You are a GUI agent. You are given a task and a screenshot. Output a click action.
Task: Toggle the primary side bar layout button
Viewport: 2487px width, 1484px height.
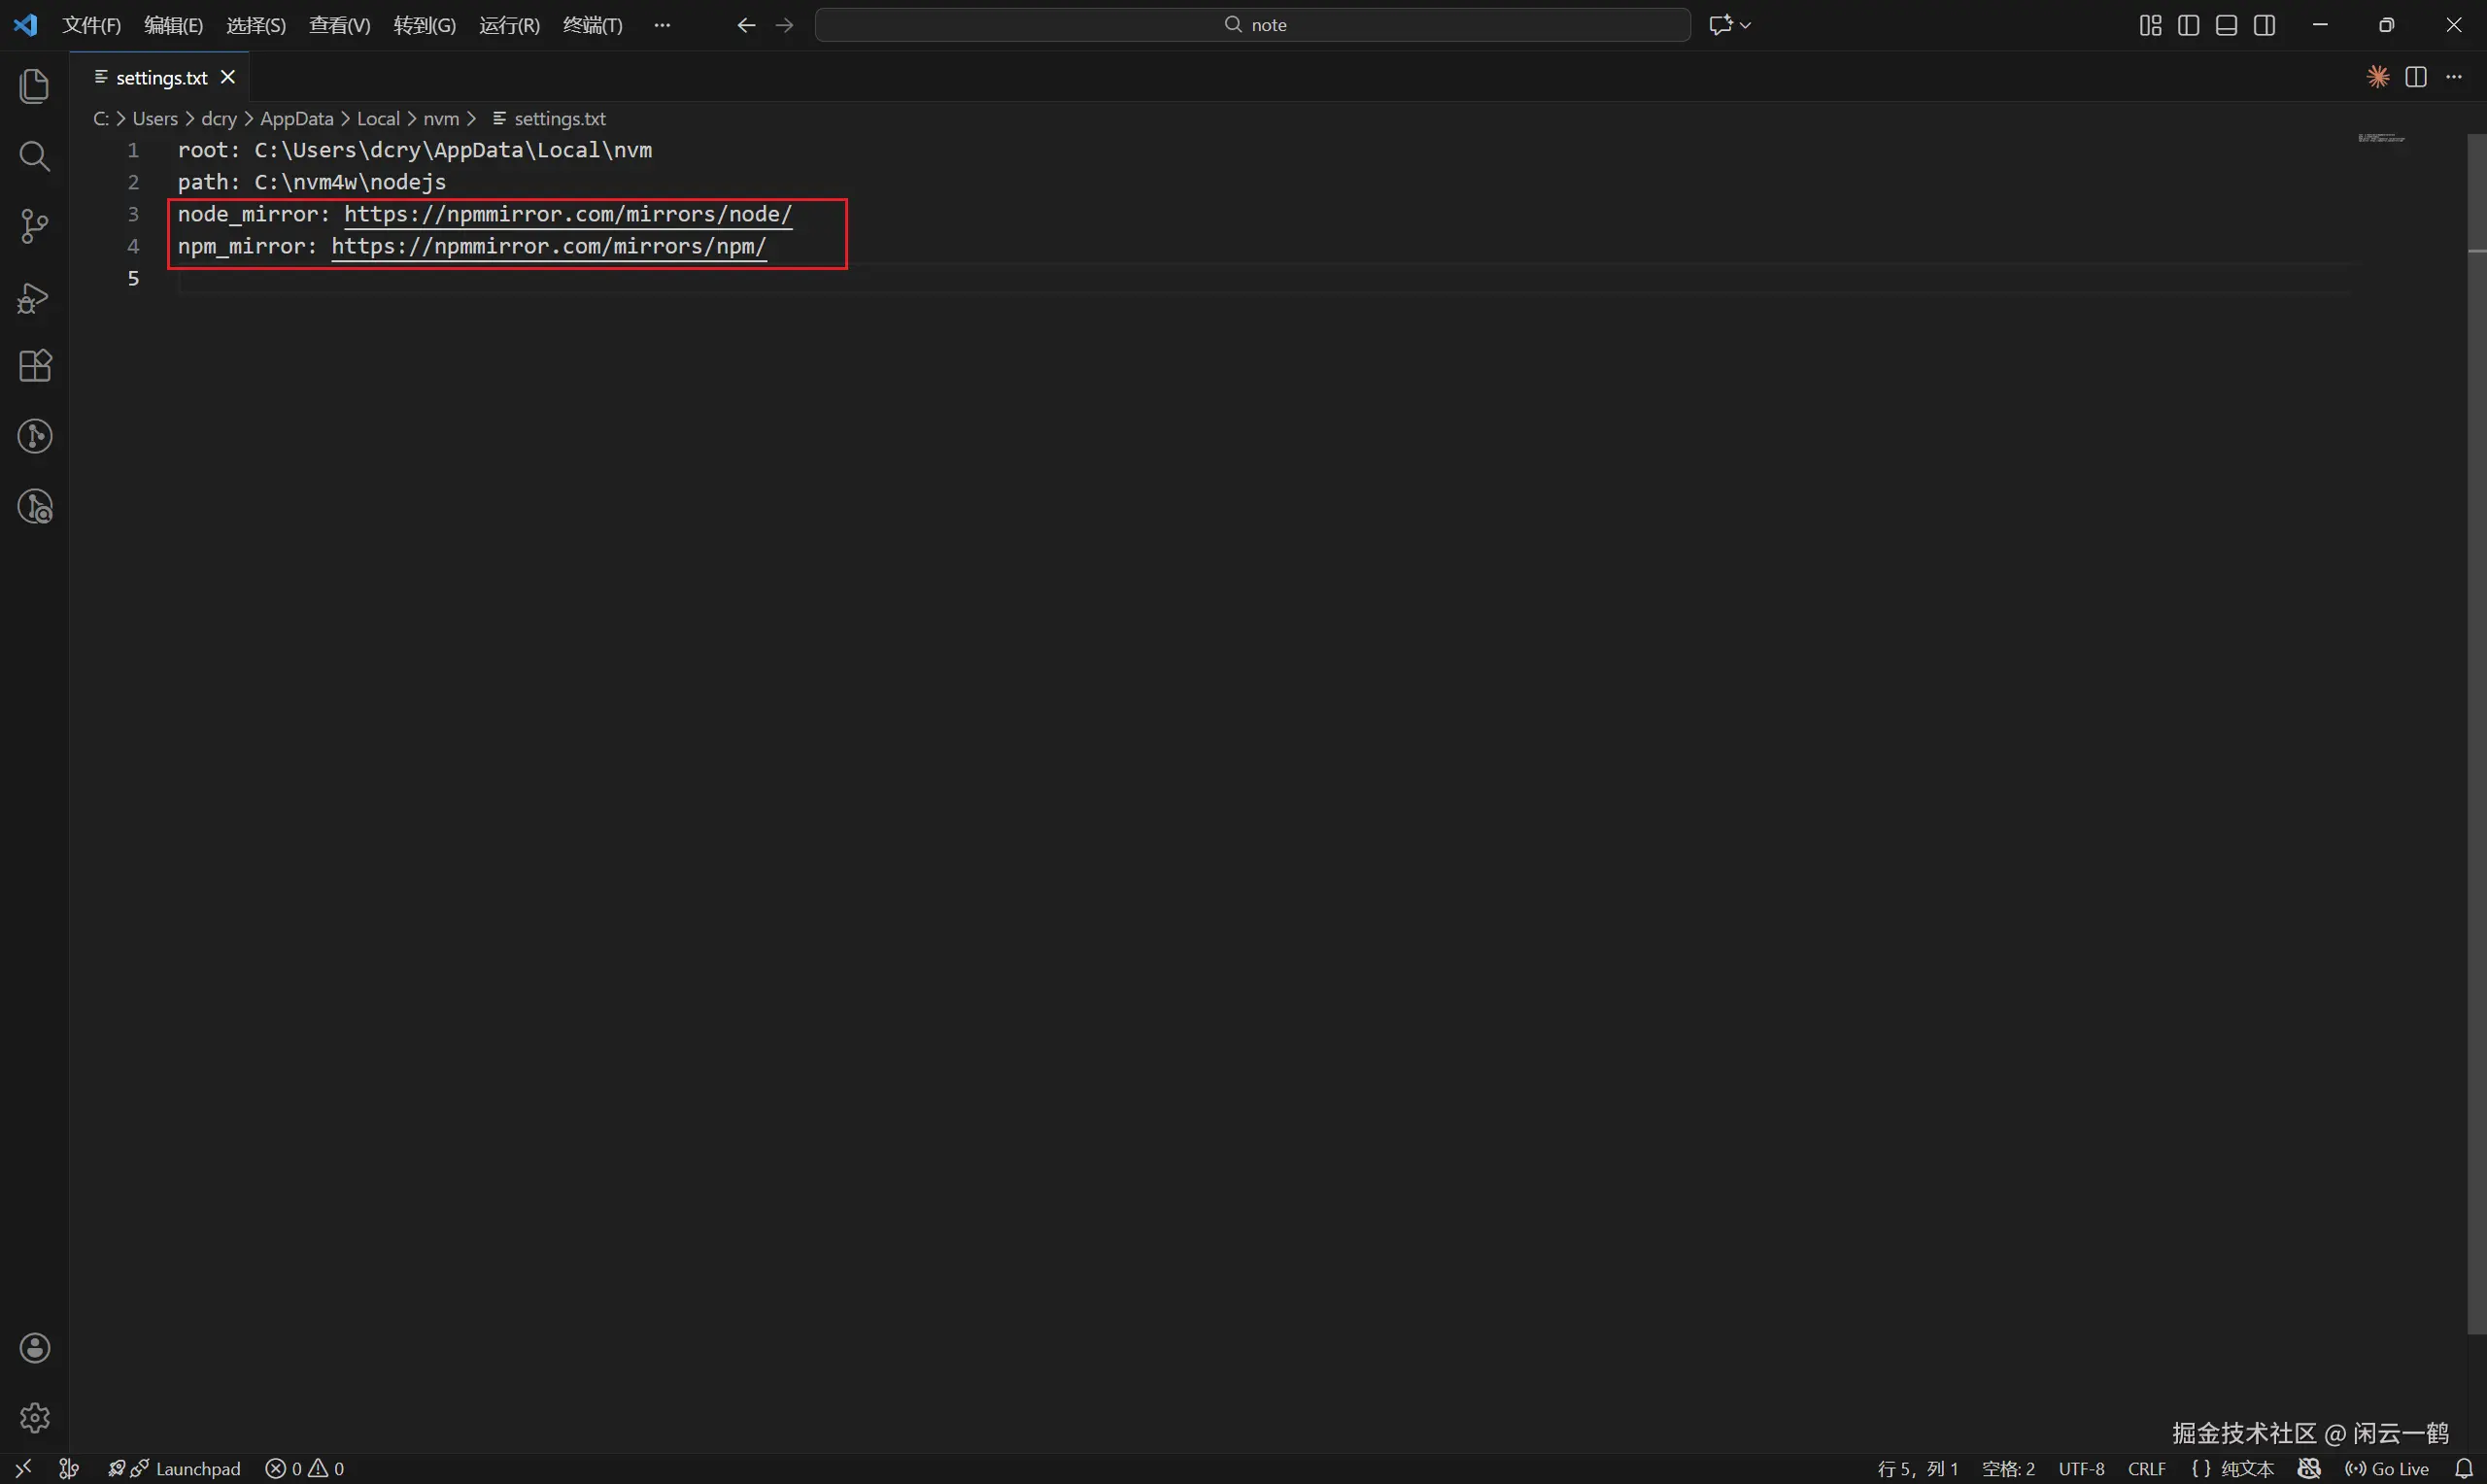2188,25
